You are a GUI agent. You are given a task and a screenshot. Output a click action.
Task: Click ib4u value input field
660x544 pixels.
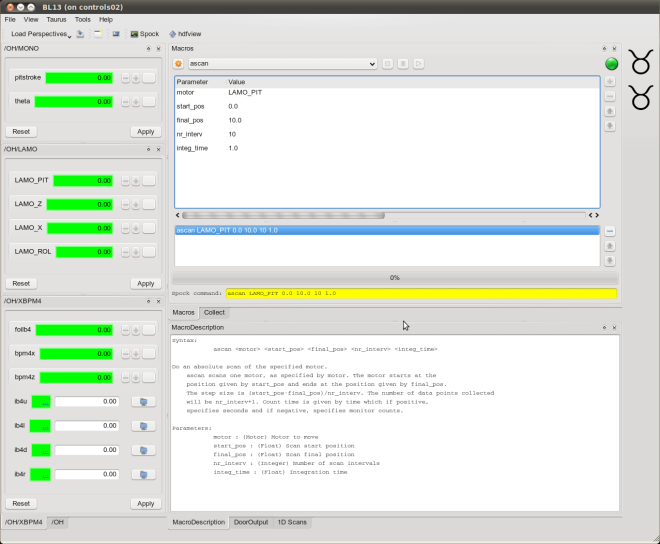pos(87,402)
